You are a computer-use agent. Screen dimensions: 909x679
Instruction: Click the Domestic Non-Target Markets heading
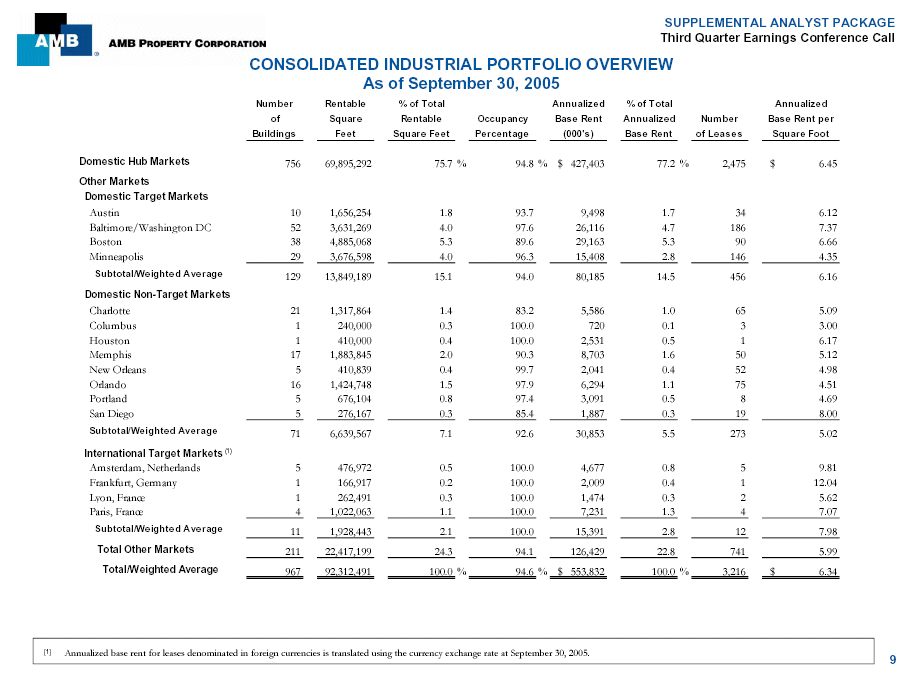coord(157,294)
